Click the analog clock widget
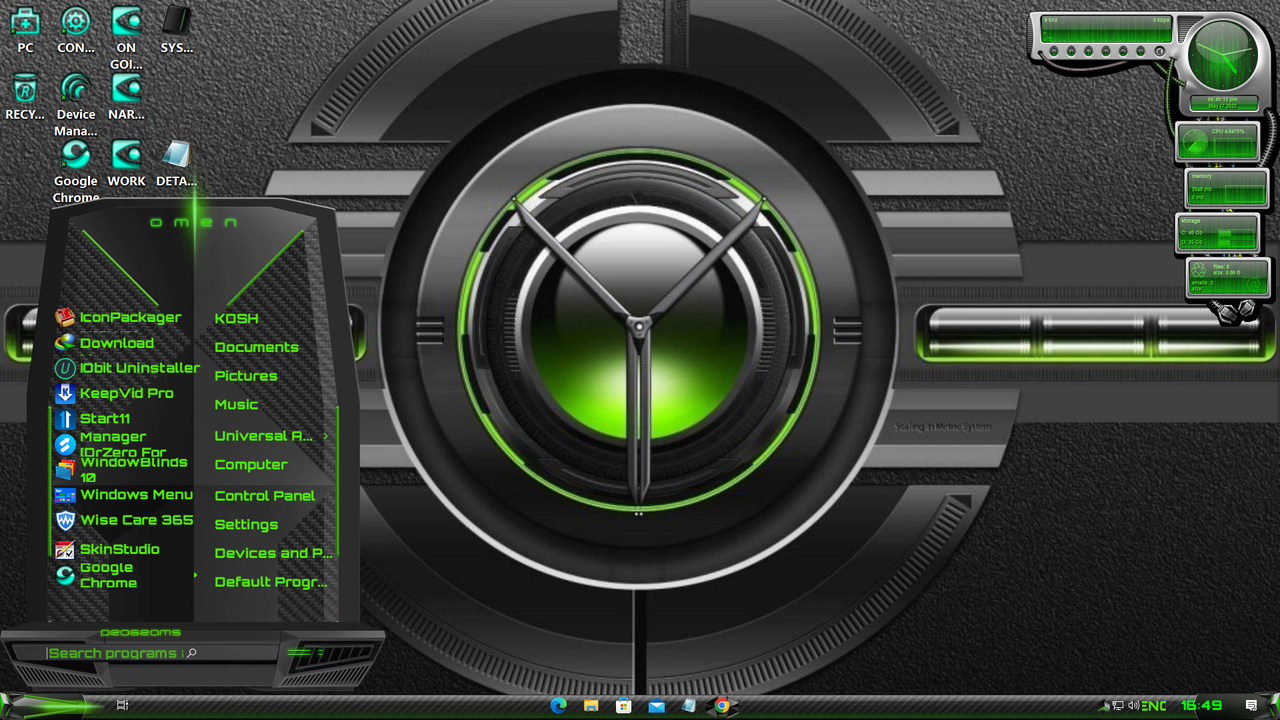The image size is (1280, 720). (1222, 54)
